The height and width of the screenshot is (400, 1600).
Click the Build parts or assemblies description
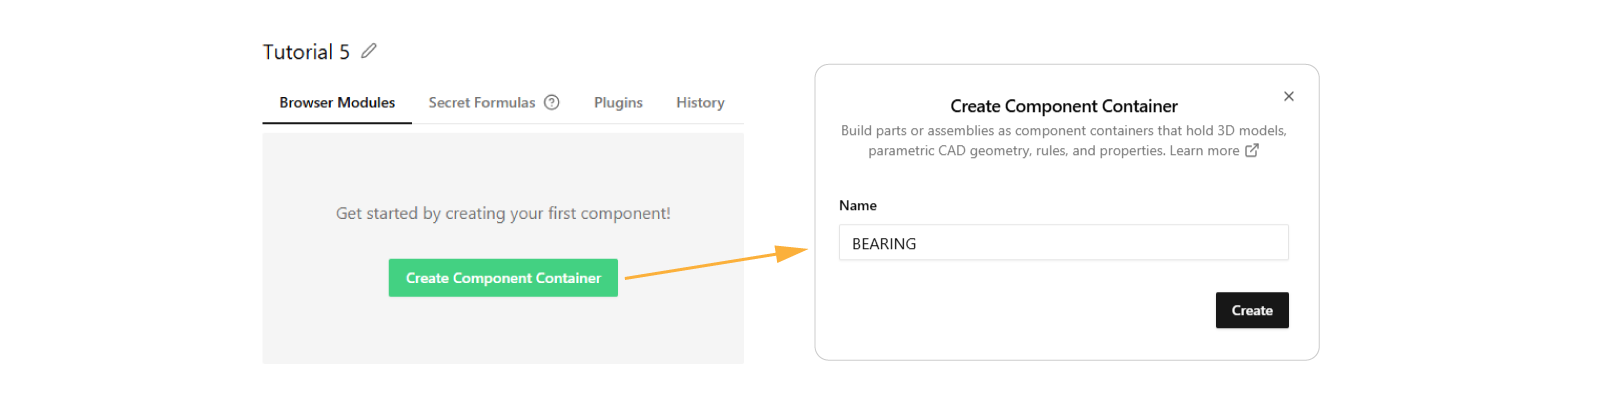(1063, 131)
